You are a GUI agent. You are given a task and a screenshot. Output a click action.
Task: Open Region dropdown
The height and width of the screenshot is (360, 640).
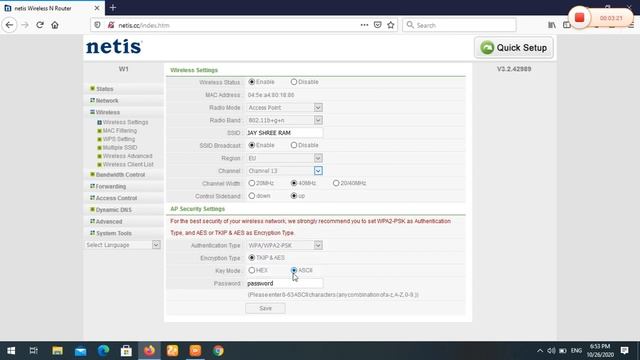(284, 158)
